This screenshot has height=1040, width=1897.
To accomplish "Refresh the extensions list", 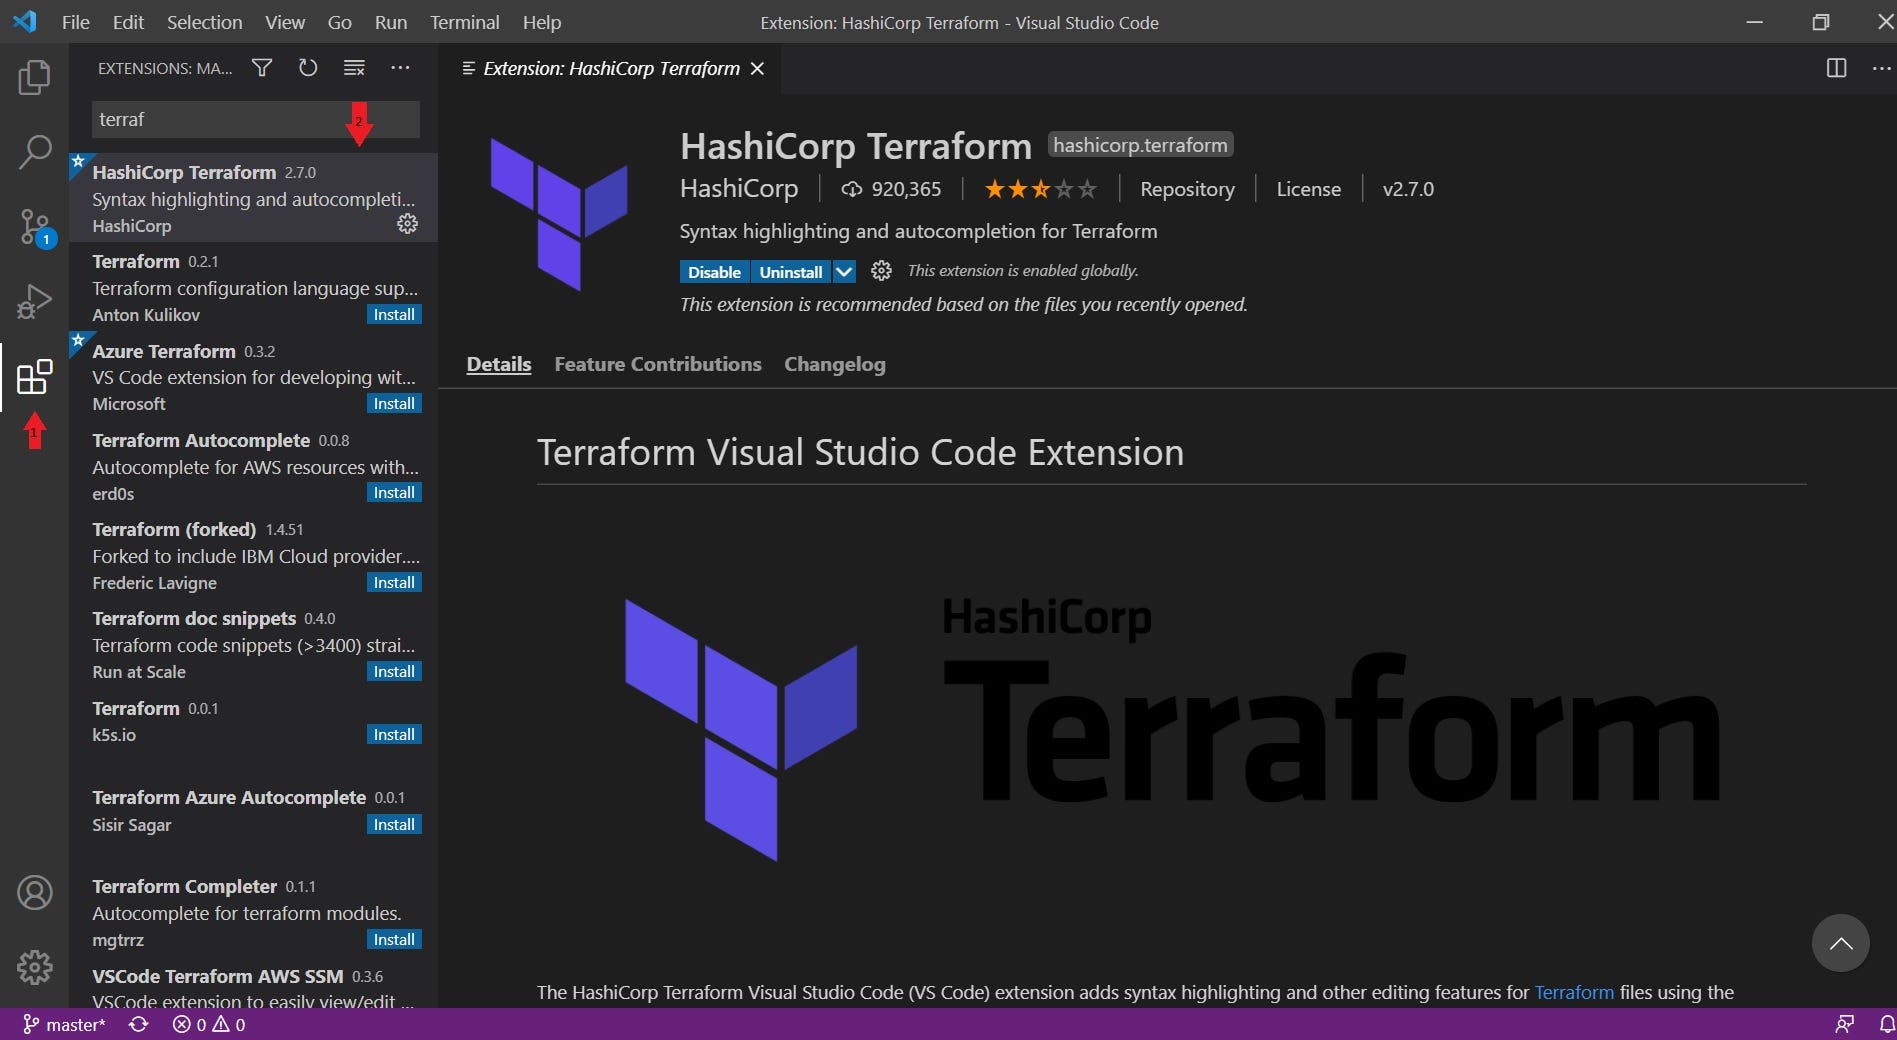I will point(308,68).
